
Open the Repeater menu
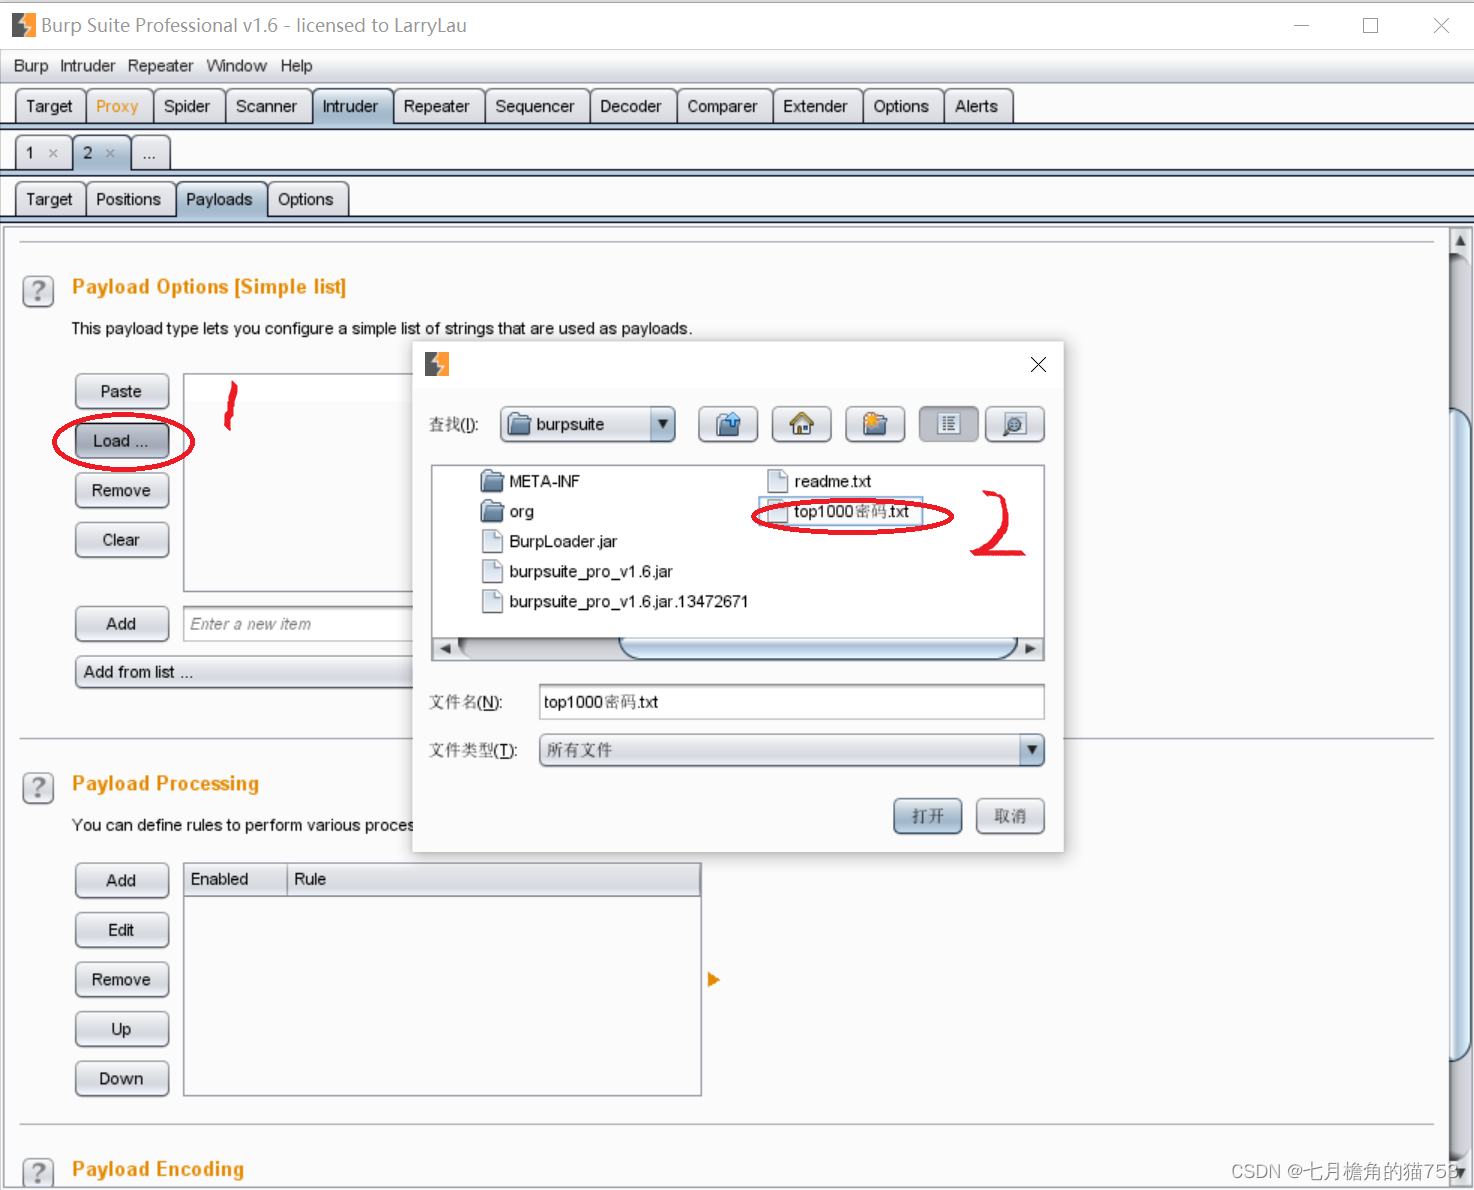click(x=160, y=66)
